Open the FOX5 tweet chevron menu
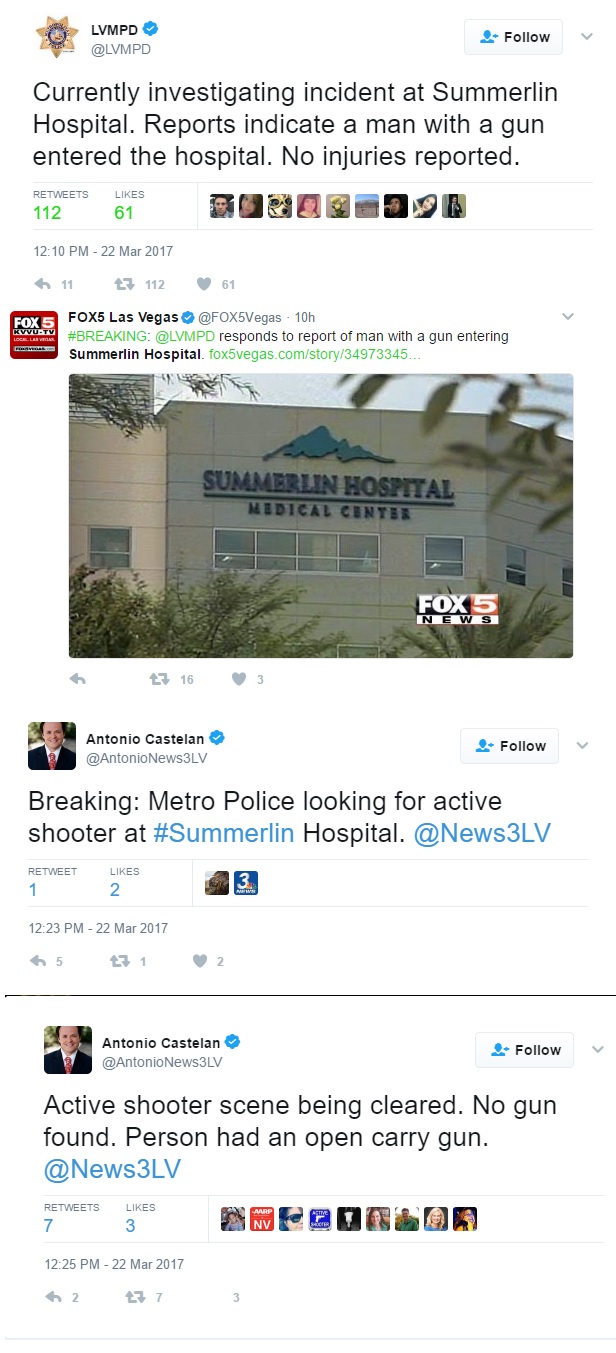This screenshot has width=616, height=1353. [x=567, y=316]
